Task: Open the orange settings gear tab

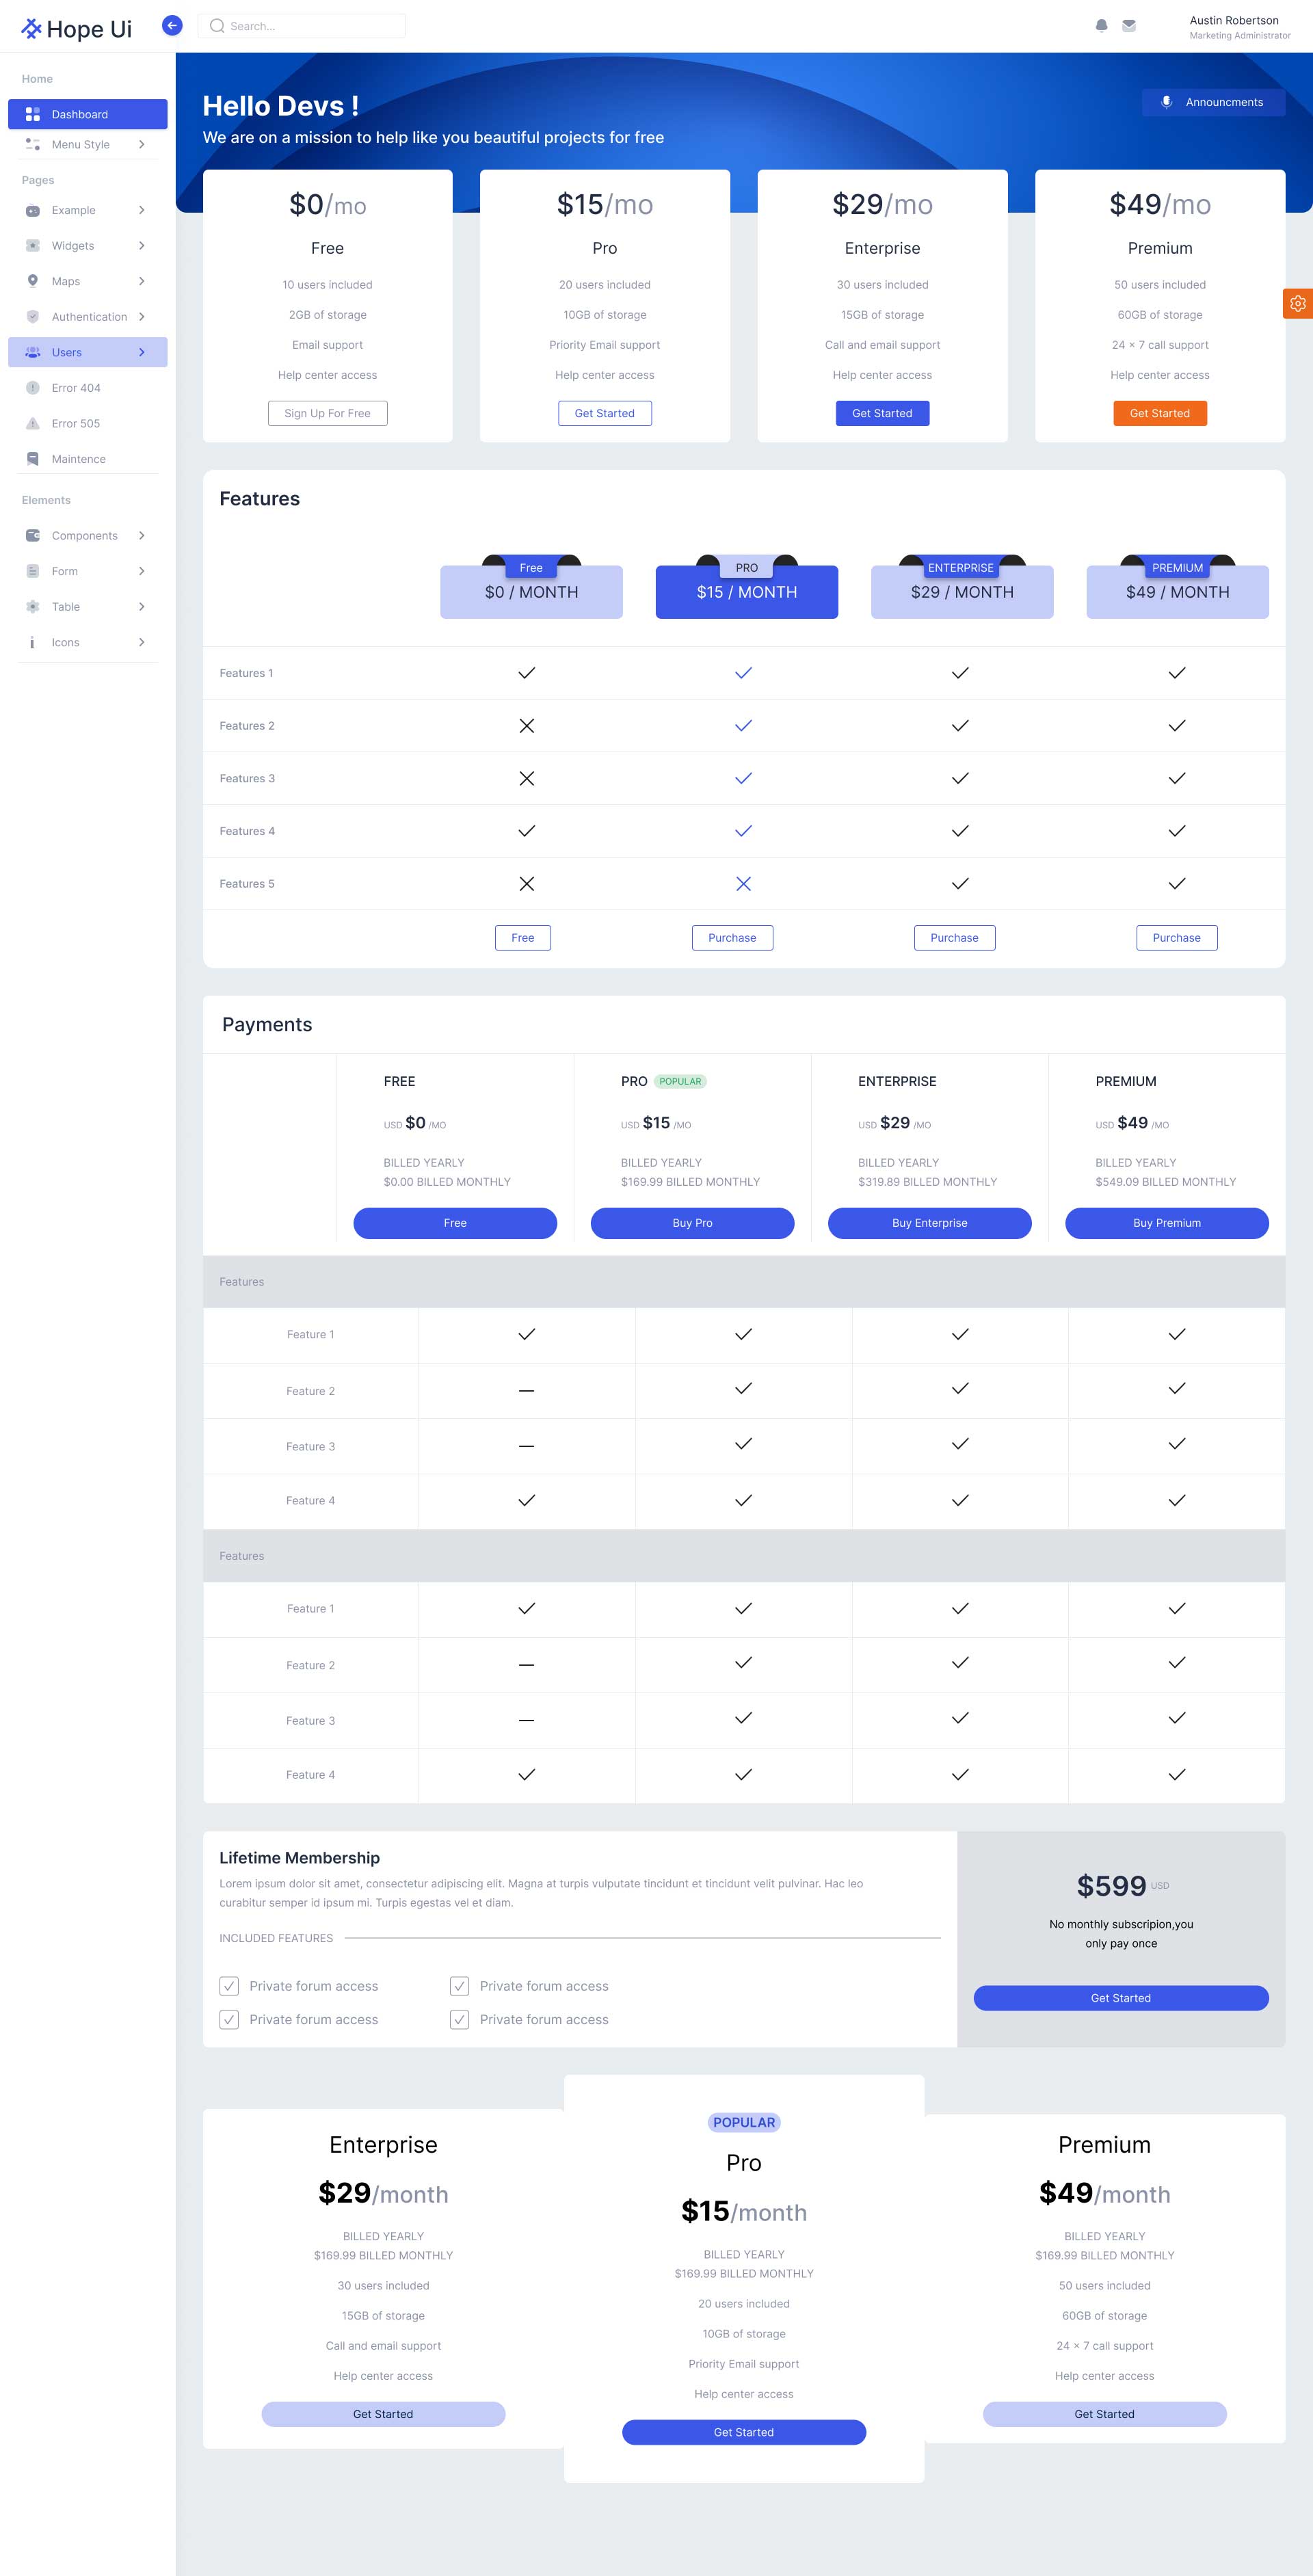Action: click(x=1297, y=303)
